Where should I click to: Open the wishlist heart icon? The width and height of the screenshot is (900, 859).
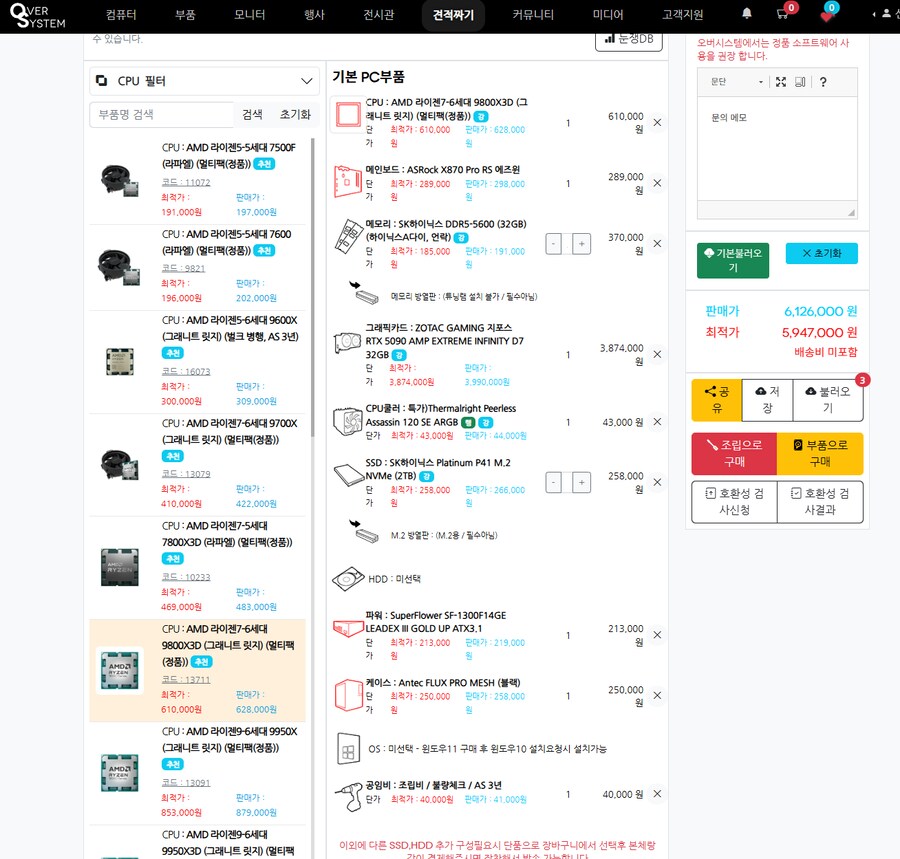tap(825, 16)
